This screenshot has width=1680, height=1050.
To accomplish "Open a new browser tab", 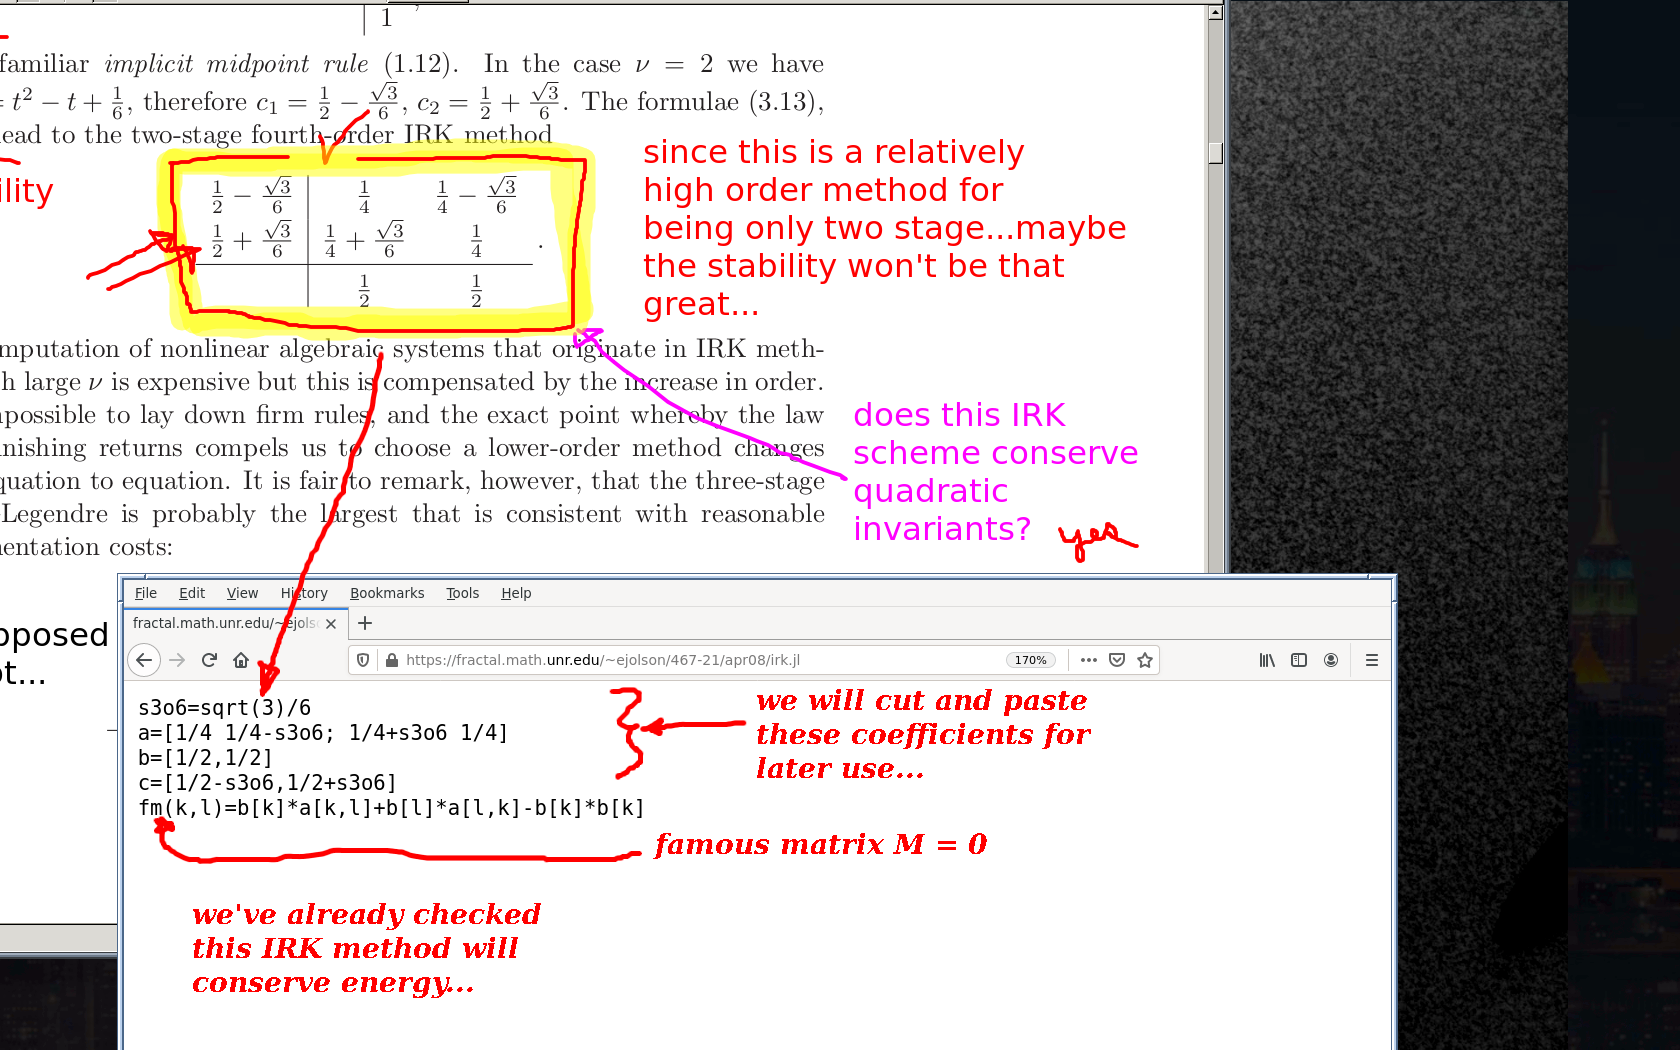I will pyautogui.click(x=365, y=623).
